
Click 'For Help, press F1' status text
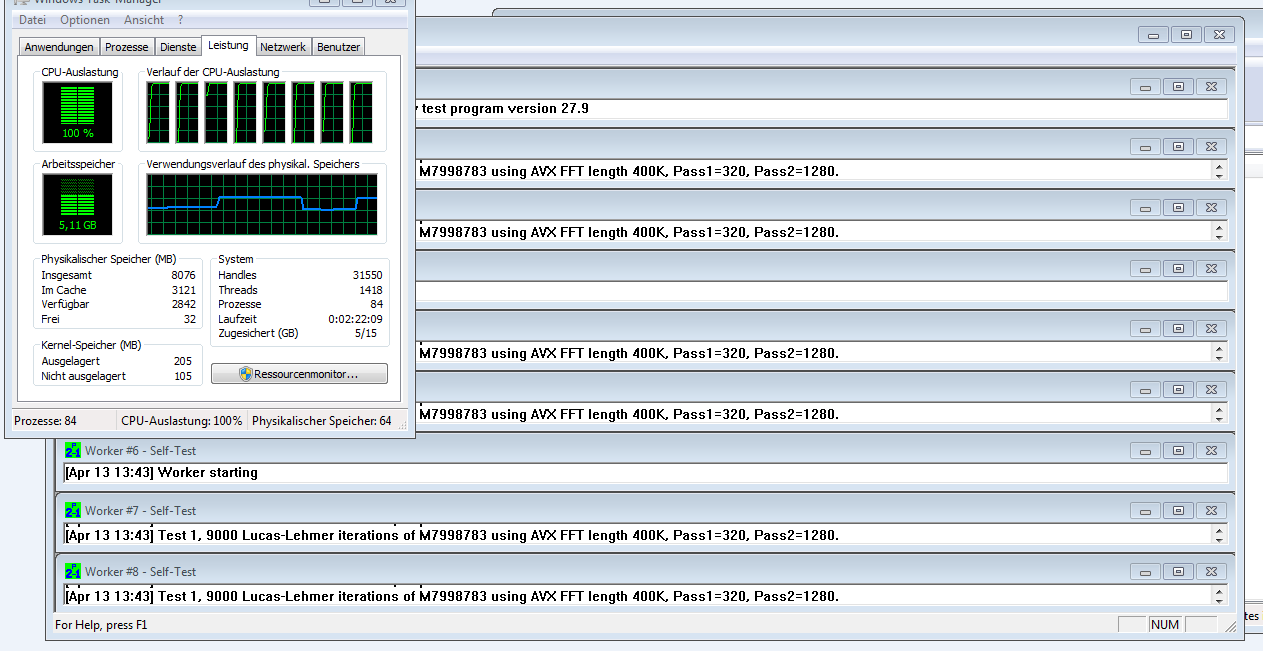[x=103, y=625]
